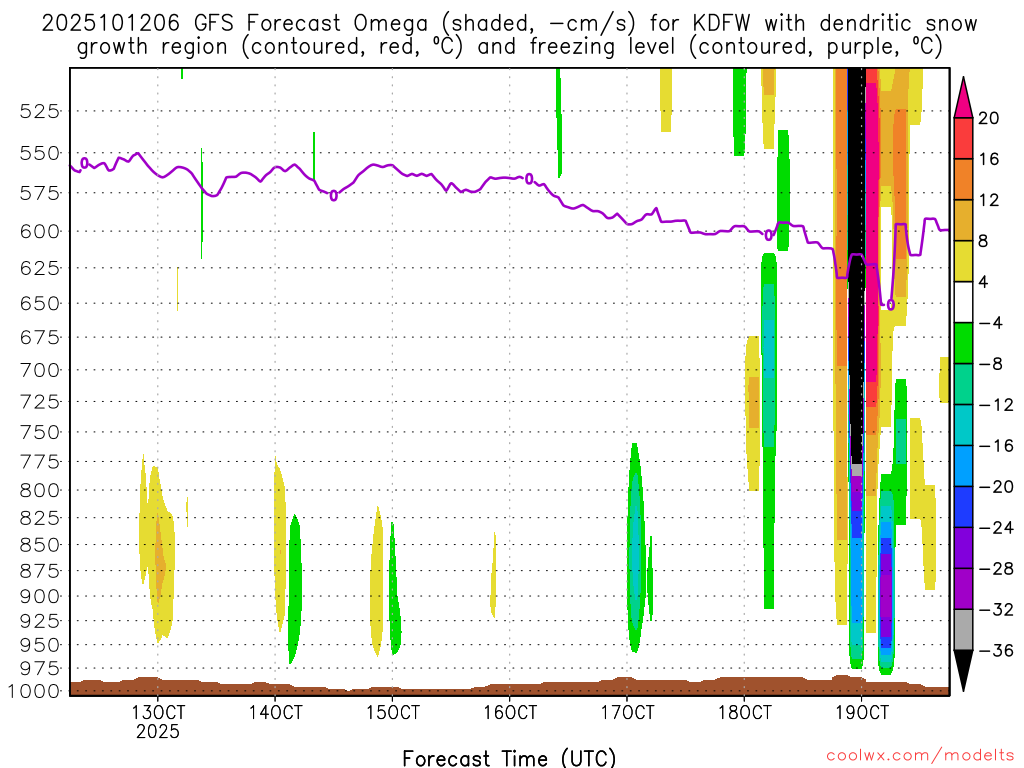
Task: Click the green-cyan omega blob near 17OCT
Action: [x=635, y=549]
